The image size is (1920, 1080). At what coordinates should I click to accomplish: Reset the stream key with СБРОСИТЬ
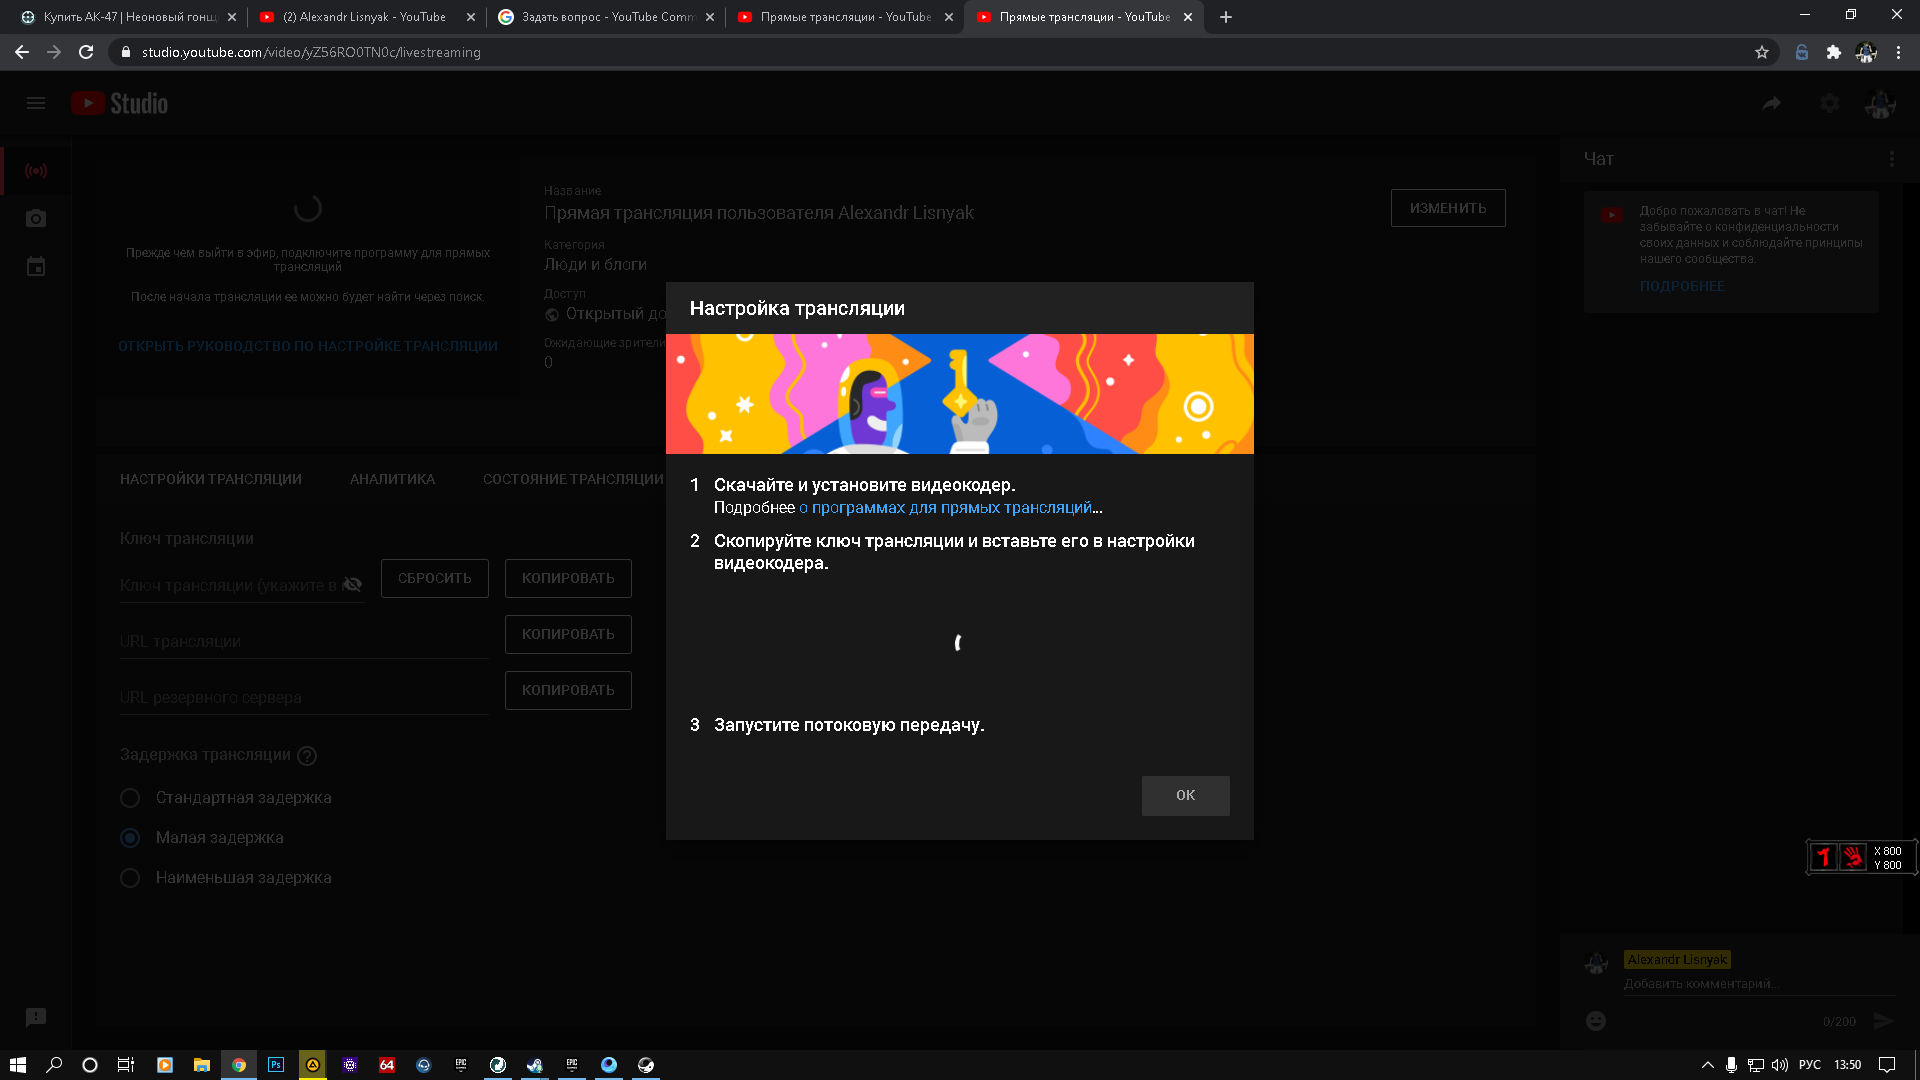tap(435, 578)
